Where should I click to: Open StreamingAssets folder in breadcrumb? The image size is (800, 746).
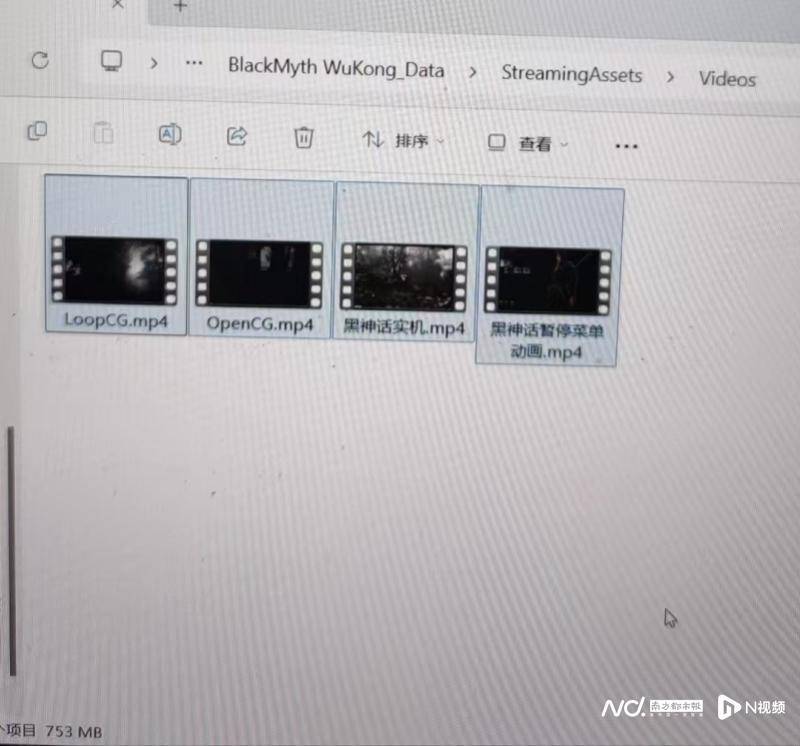click(571, 74)
